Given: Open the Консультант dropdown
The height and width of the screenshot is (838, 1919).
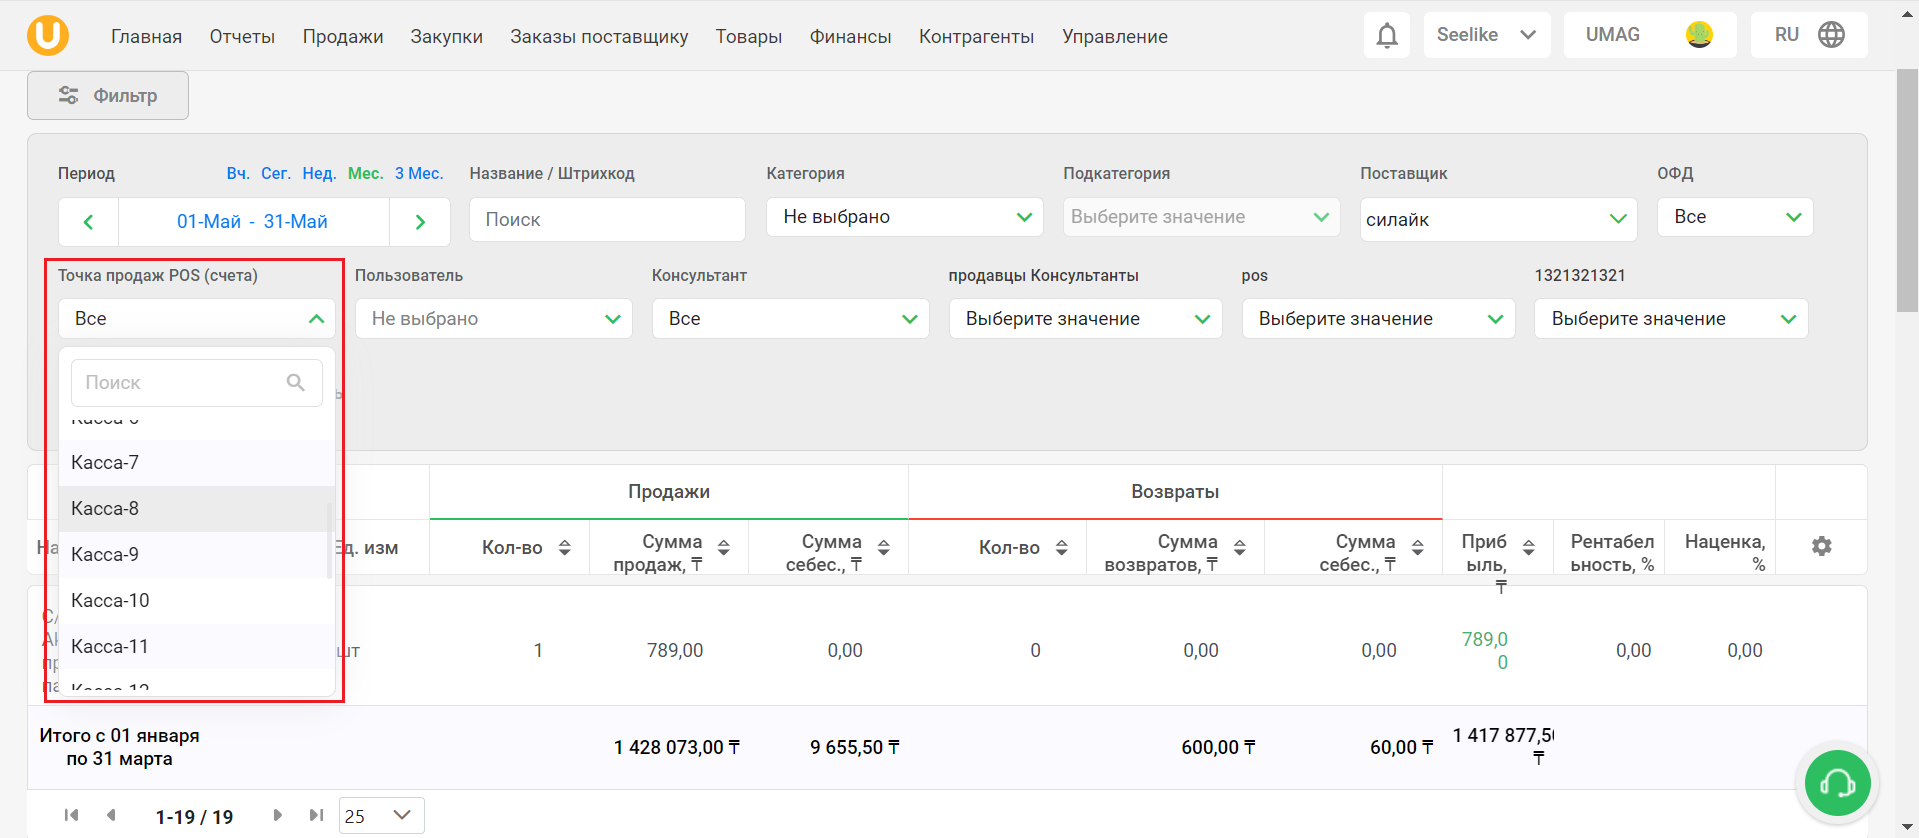Looking at the screenshot, I should (791, 319).
